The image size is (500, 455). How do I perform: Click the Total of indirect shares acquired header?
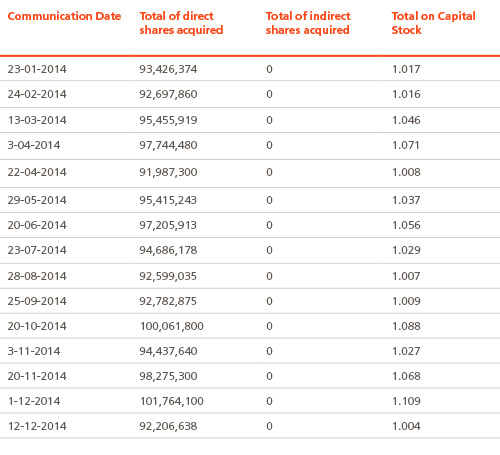[308, 23]
